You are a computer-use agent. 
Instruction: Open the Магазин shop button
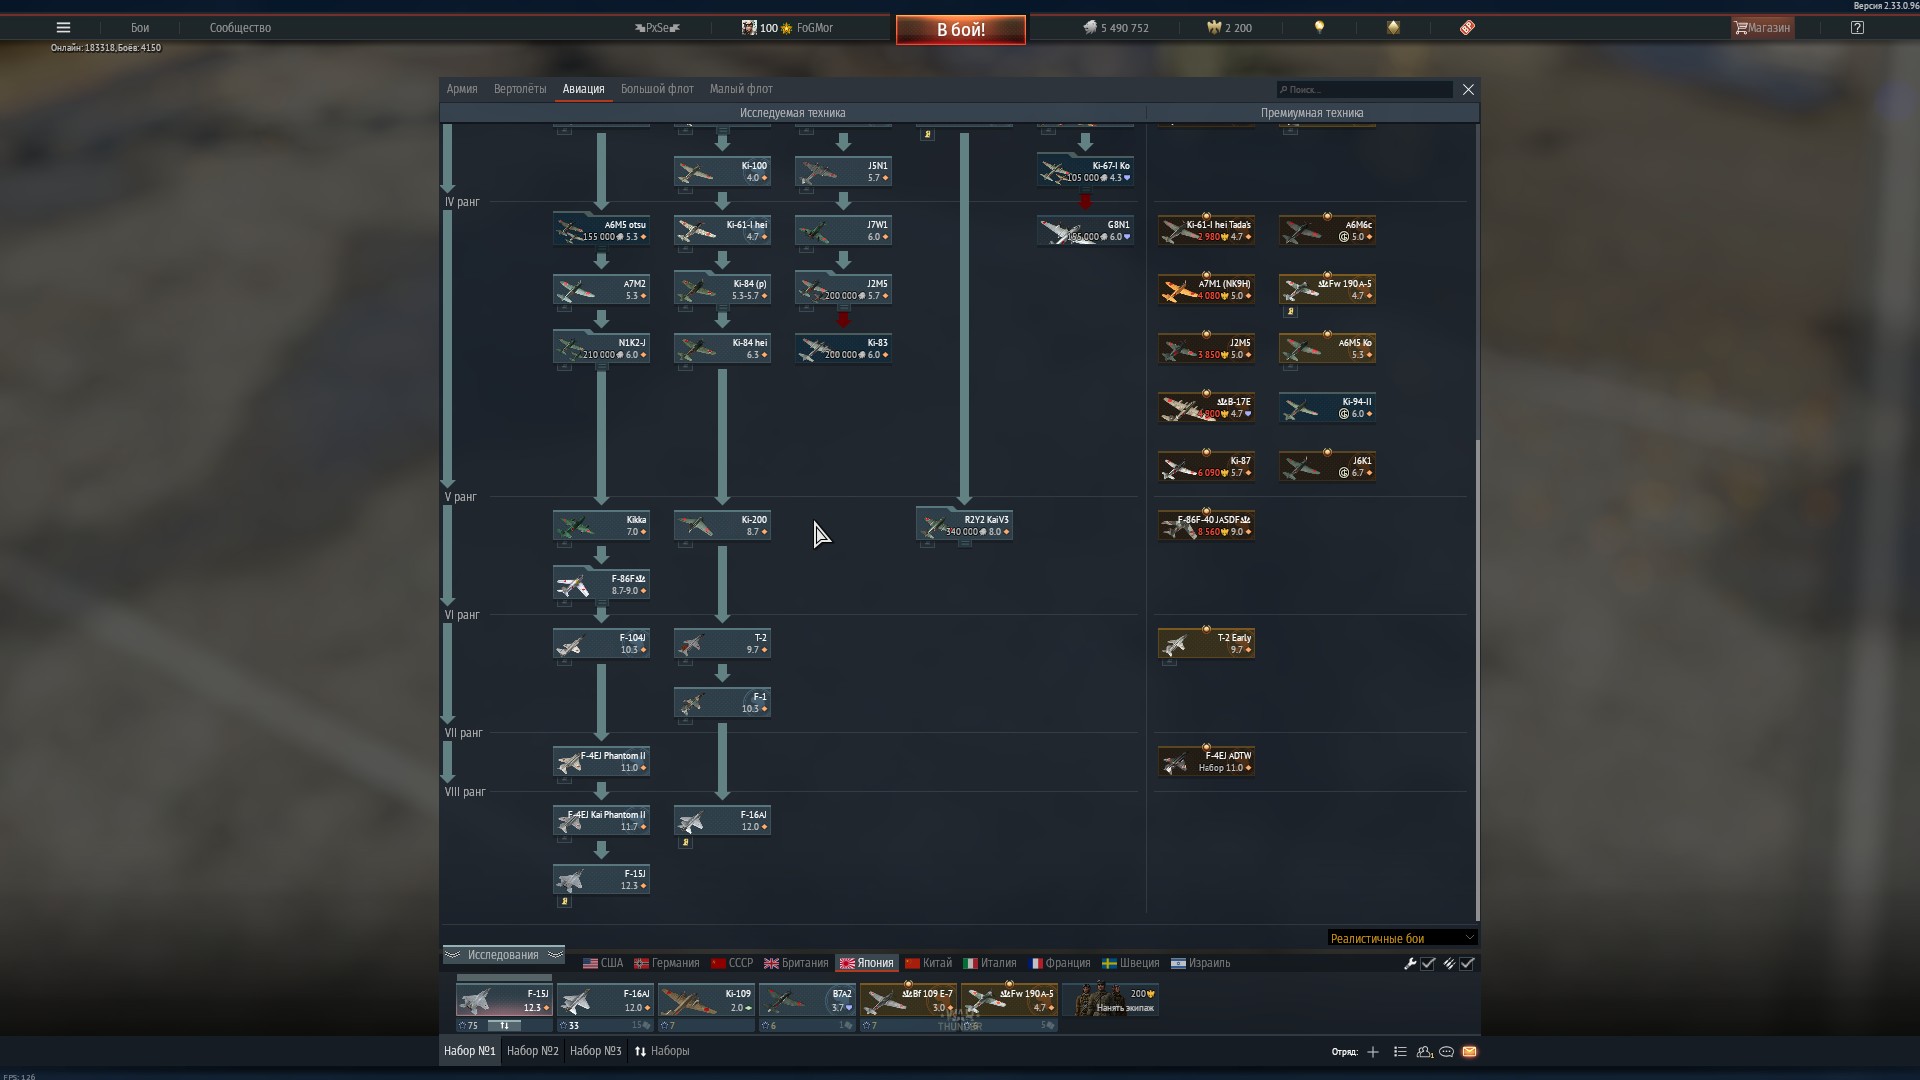point(1762,28)
